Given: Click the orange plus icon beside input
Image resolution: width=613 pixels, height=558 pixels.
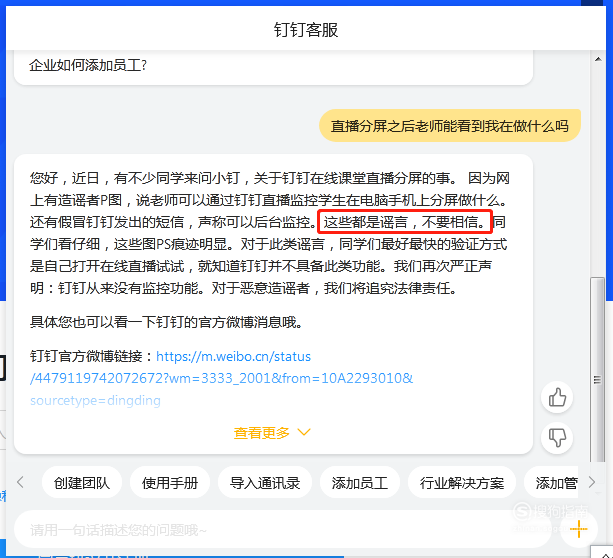Looking at the screenshot, I should coord(578,529).
